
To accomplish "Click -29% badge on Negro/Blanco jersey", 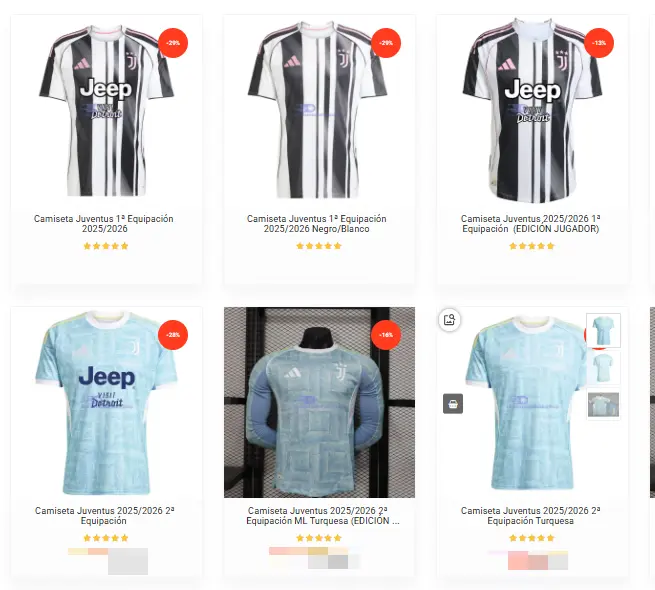I will (386, 43).
